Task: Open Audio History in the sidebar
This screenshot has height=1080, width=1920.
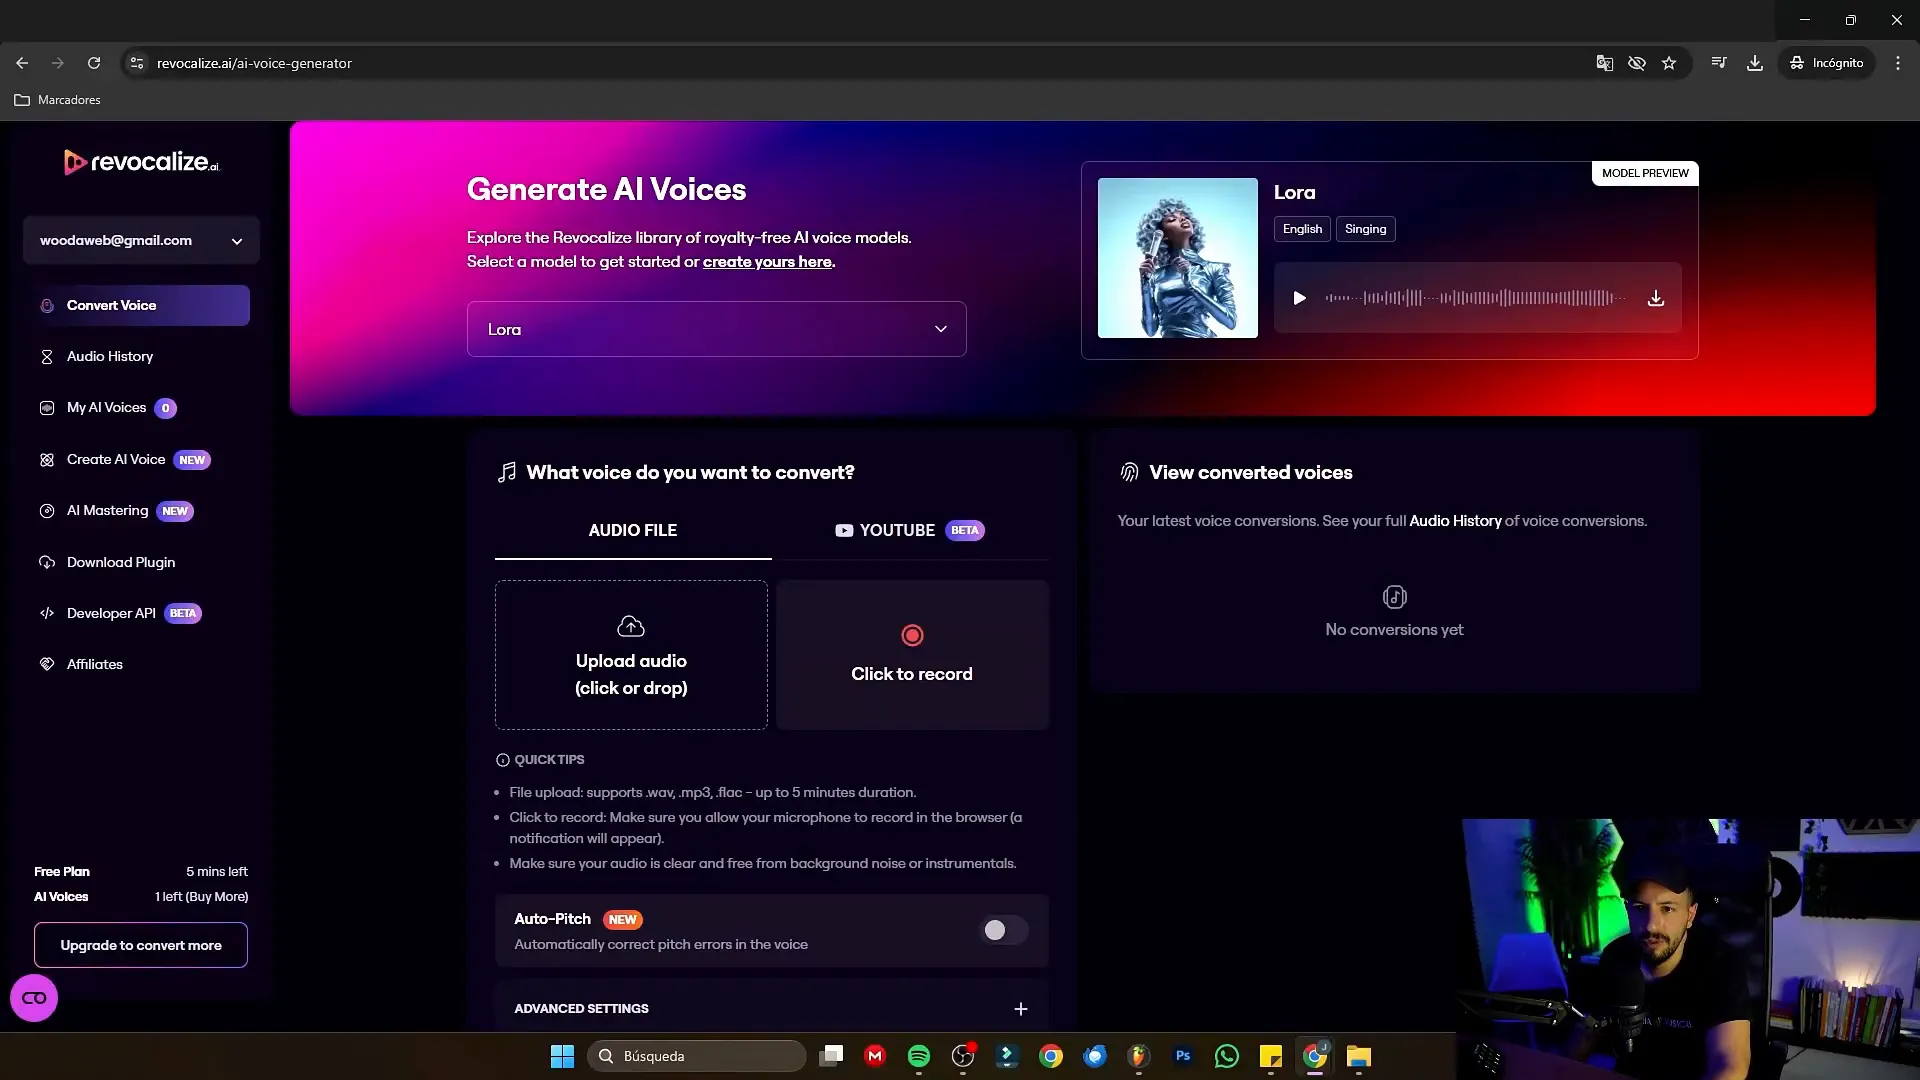Action: (110, 356)
